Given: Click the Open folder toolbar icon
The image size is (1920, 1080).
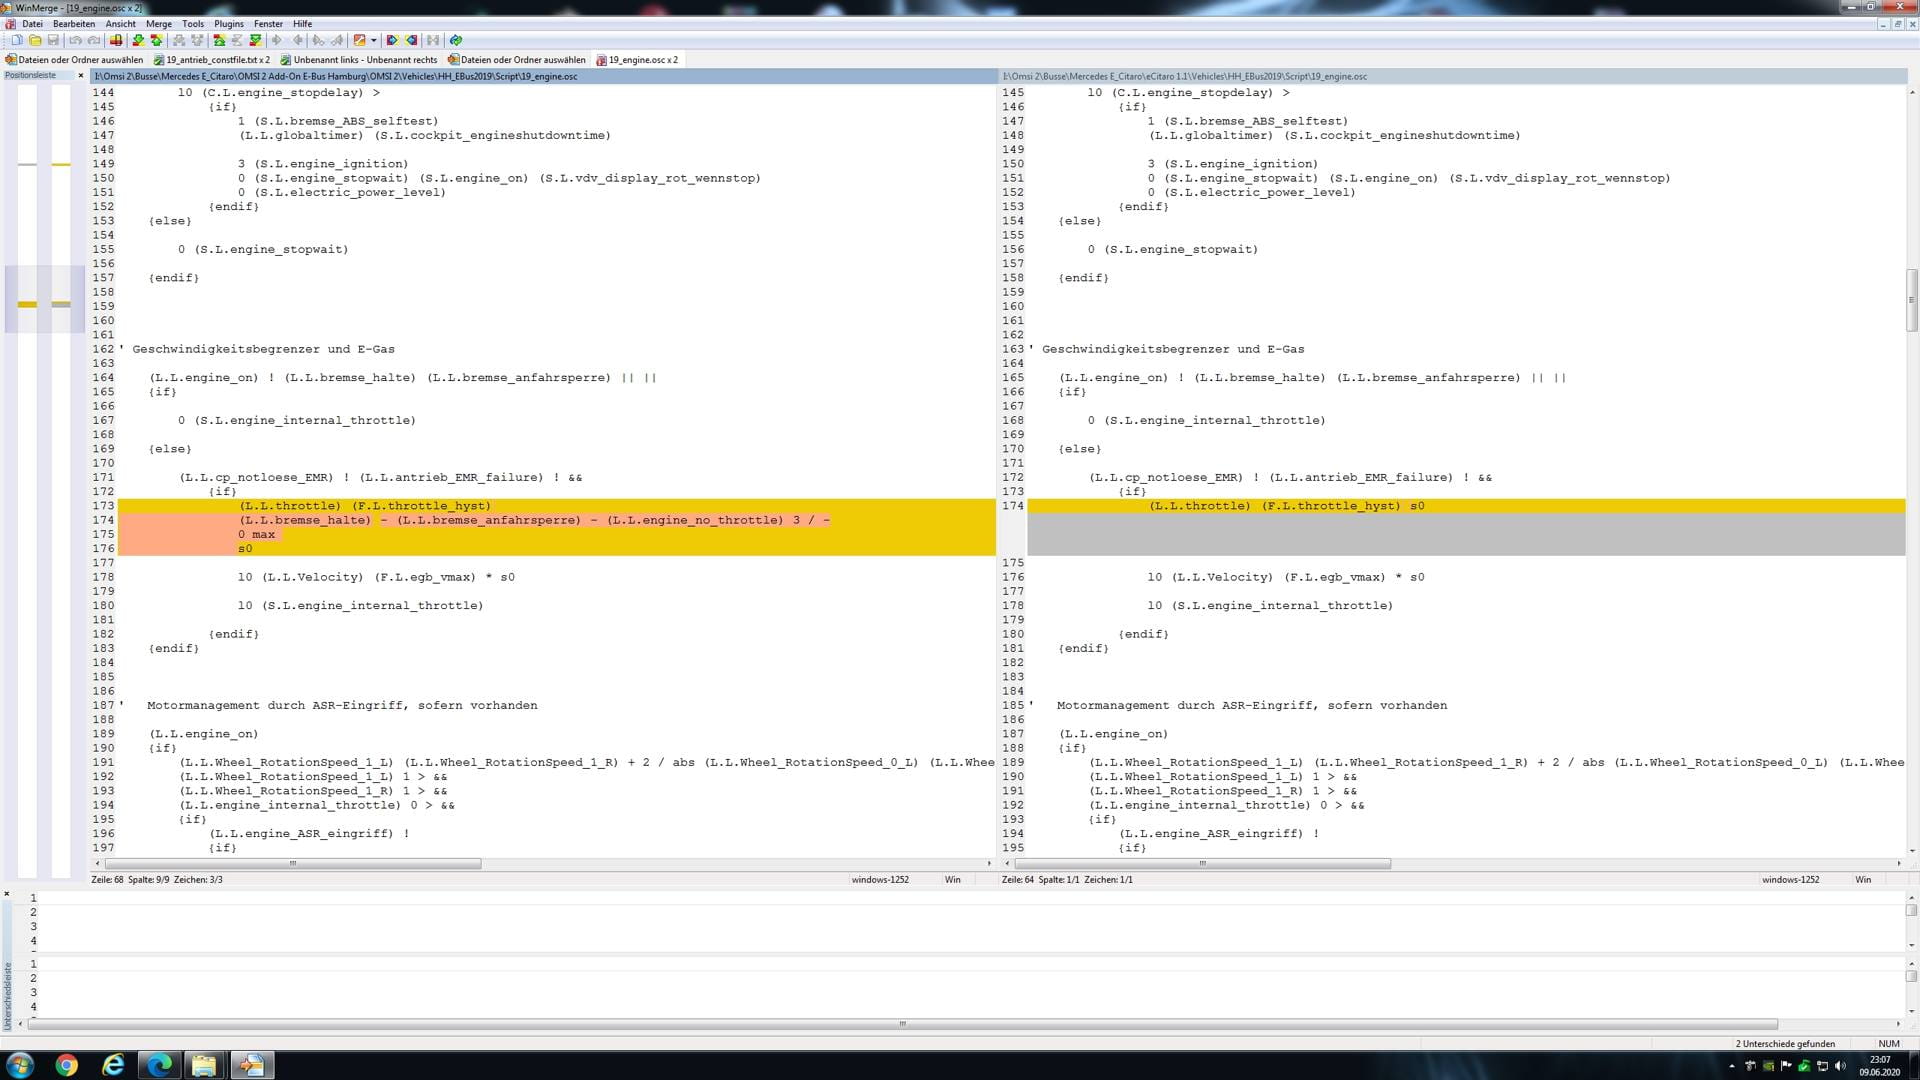Looking at the screenshot, I should click(x=35, y=40).
